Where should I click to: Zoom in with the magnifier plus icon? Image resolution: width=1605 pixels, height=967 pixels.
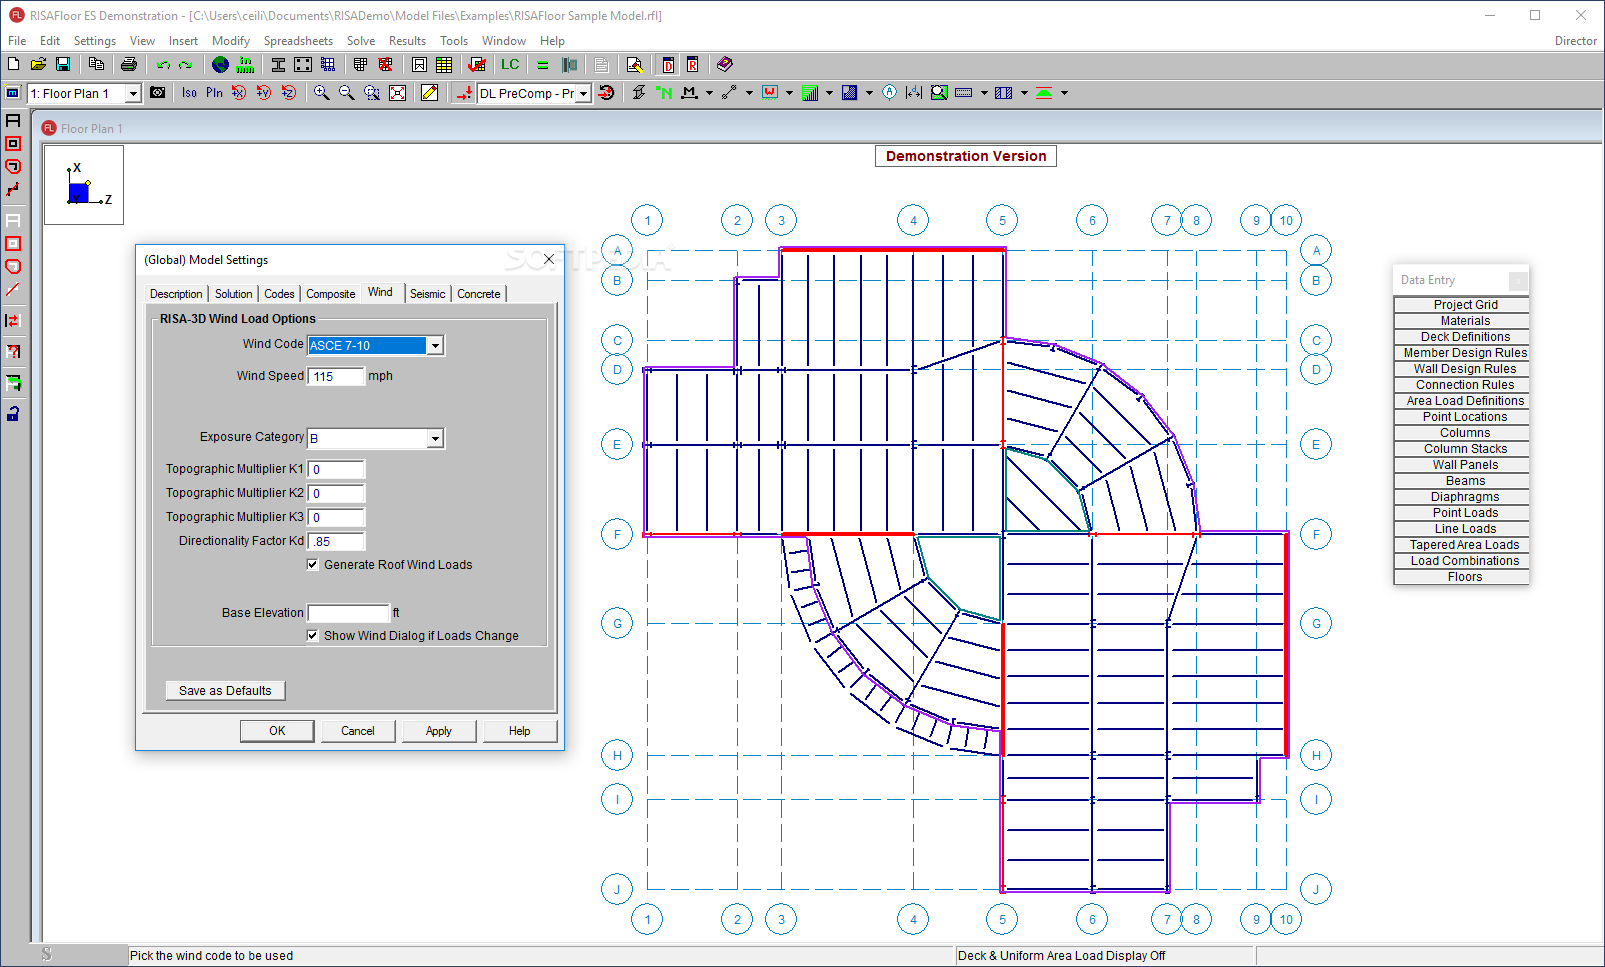tap(321, 92)
